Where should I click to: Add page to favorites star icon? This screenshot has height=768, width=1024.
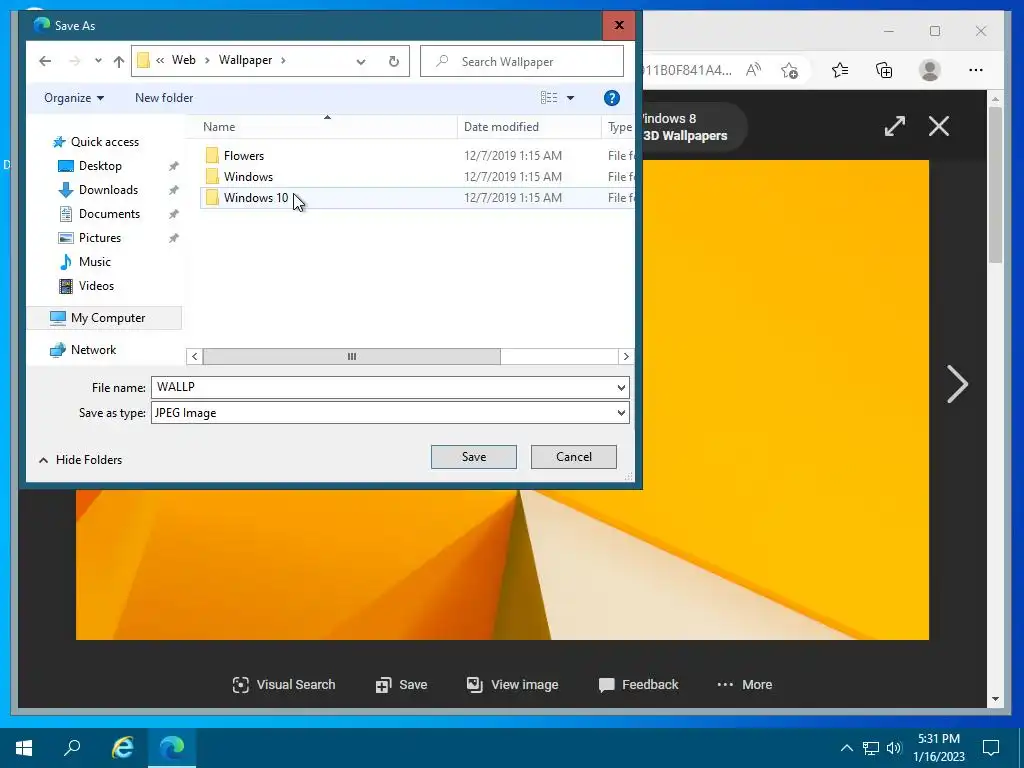(790, 70)
